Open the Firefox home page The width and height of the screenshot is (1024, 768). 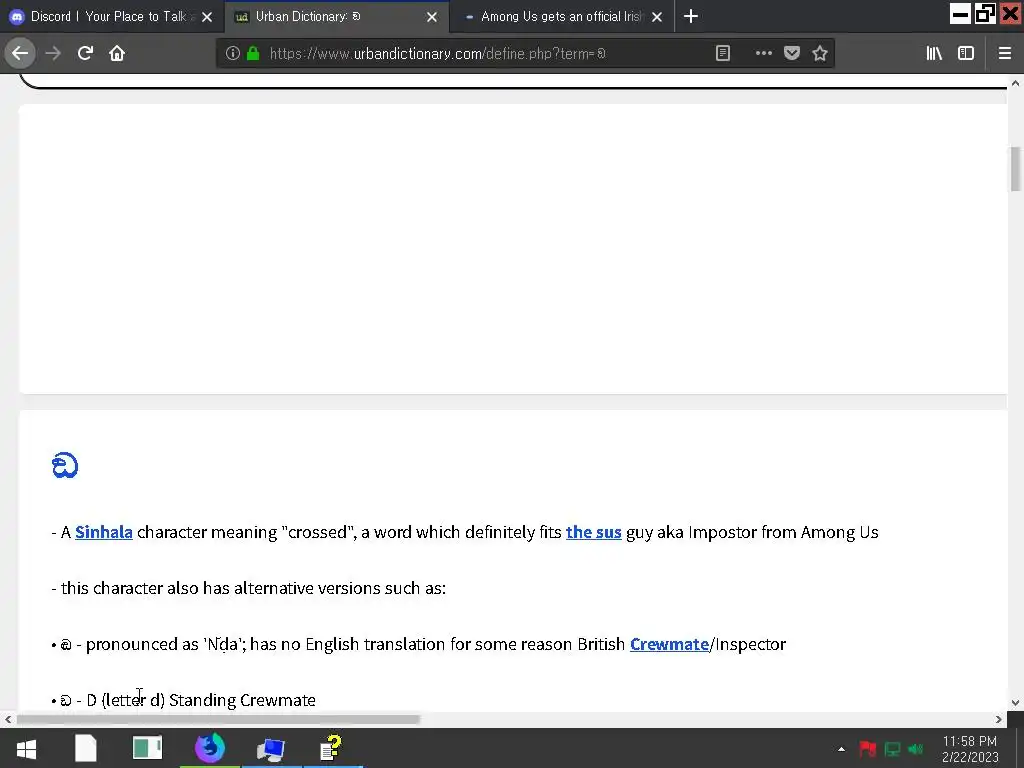pyautogui.click(x=117, y=53)
